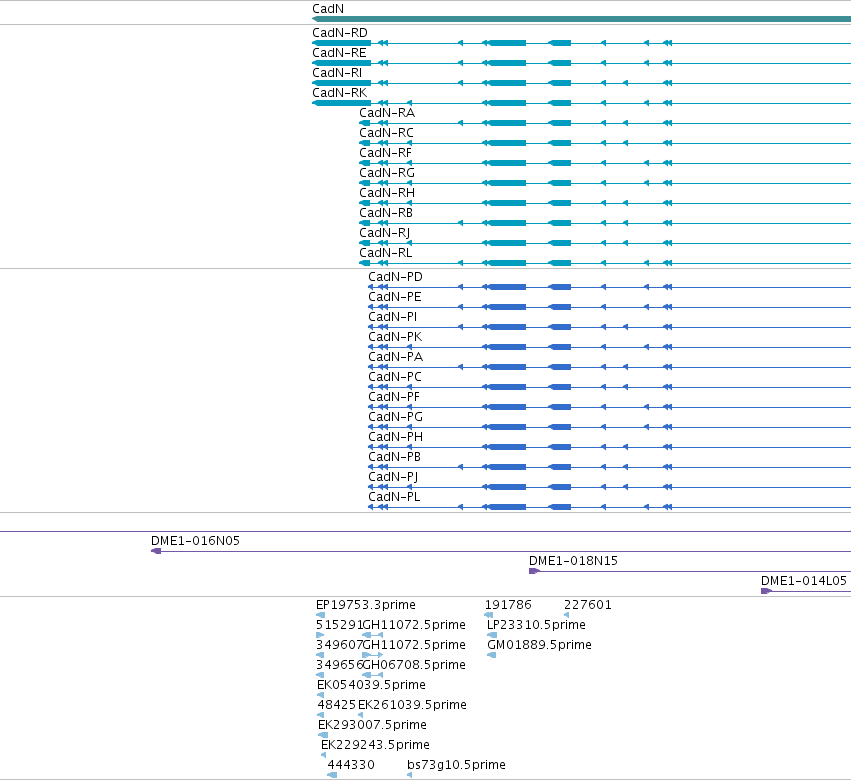
Task: Click the GM01889.5prime insertion marker
Action: point(492,655)
